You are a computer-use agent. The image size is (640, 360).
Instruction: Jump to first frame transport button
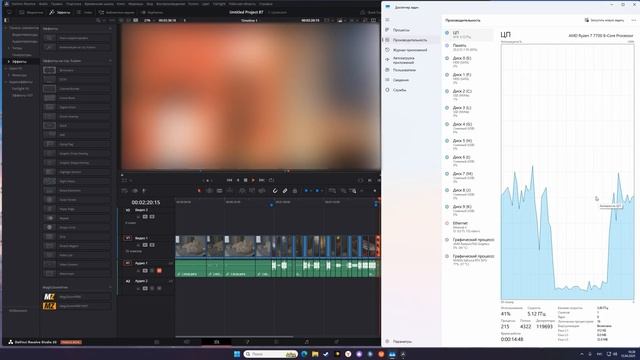[229, 180]
